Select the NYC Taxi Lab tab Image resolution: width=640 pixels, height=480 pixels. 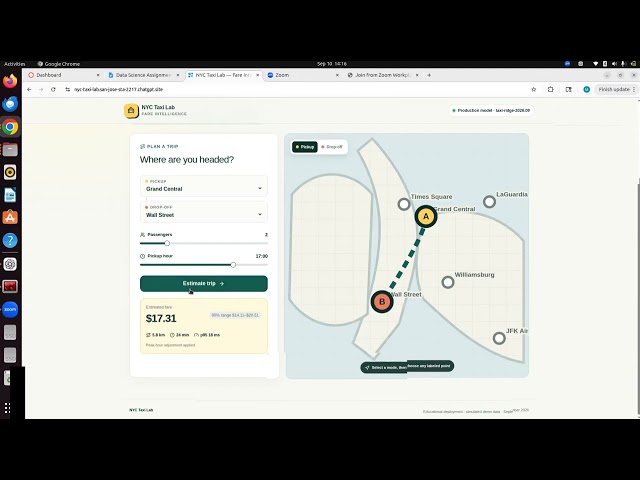(x=223, y=75)
